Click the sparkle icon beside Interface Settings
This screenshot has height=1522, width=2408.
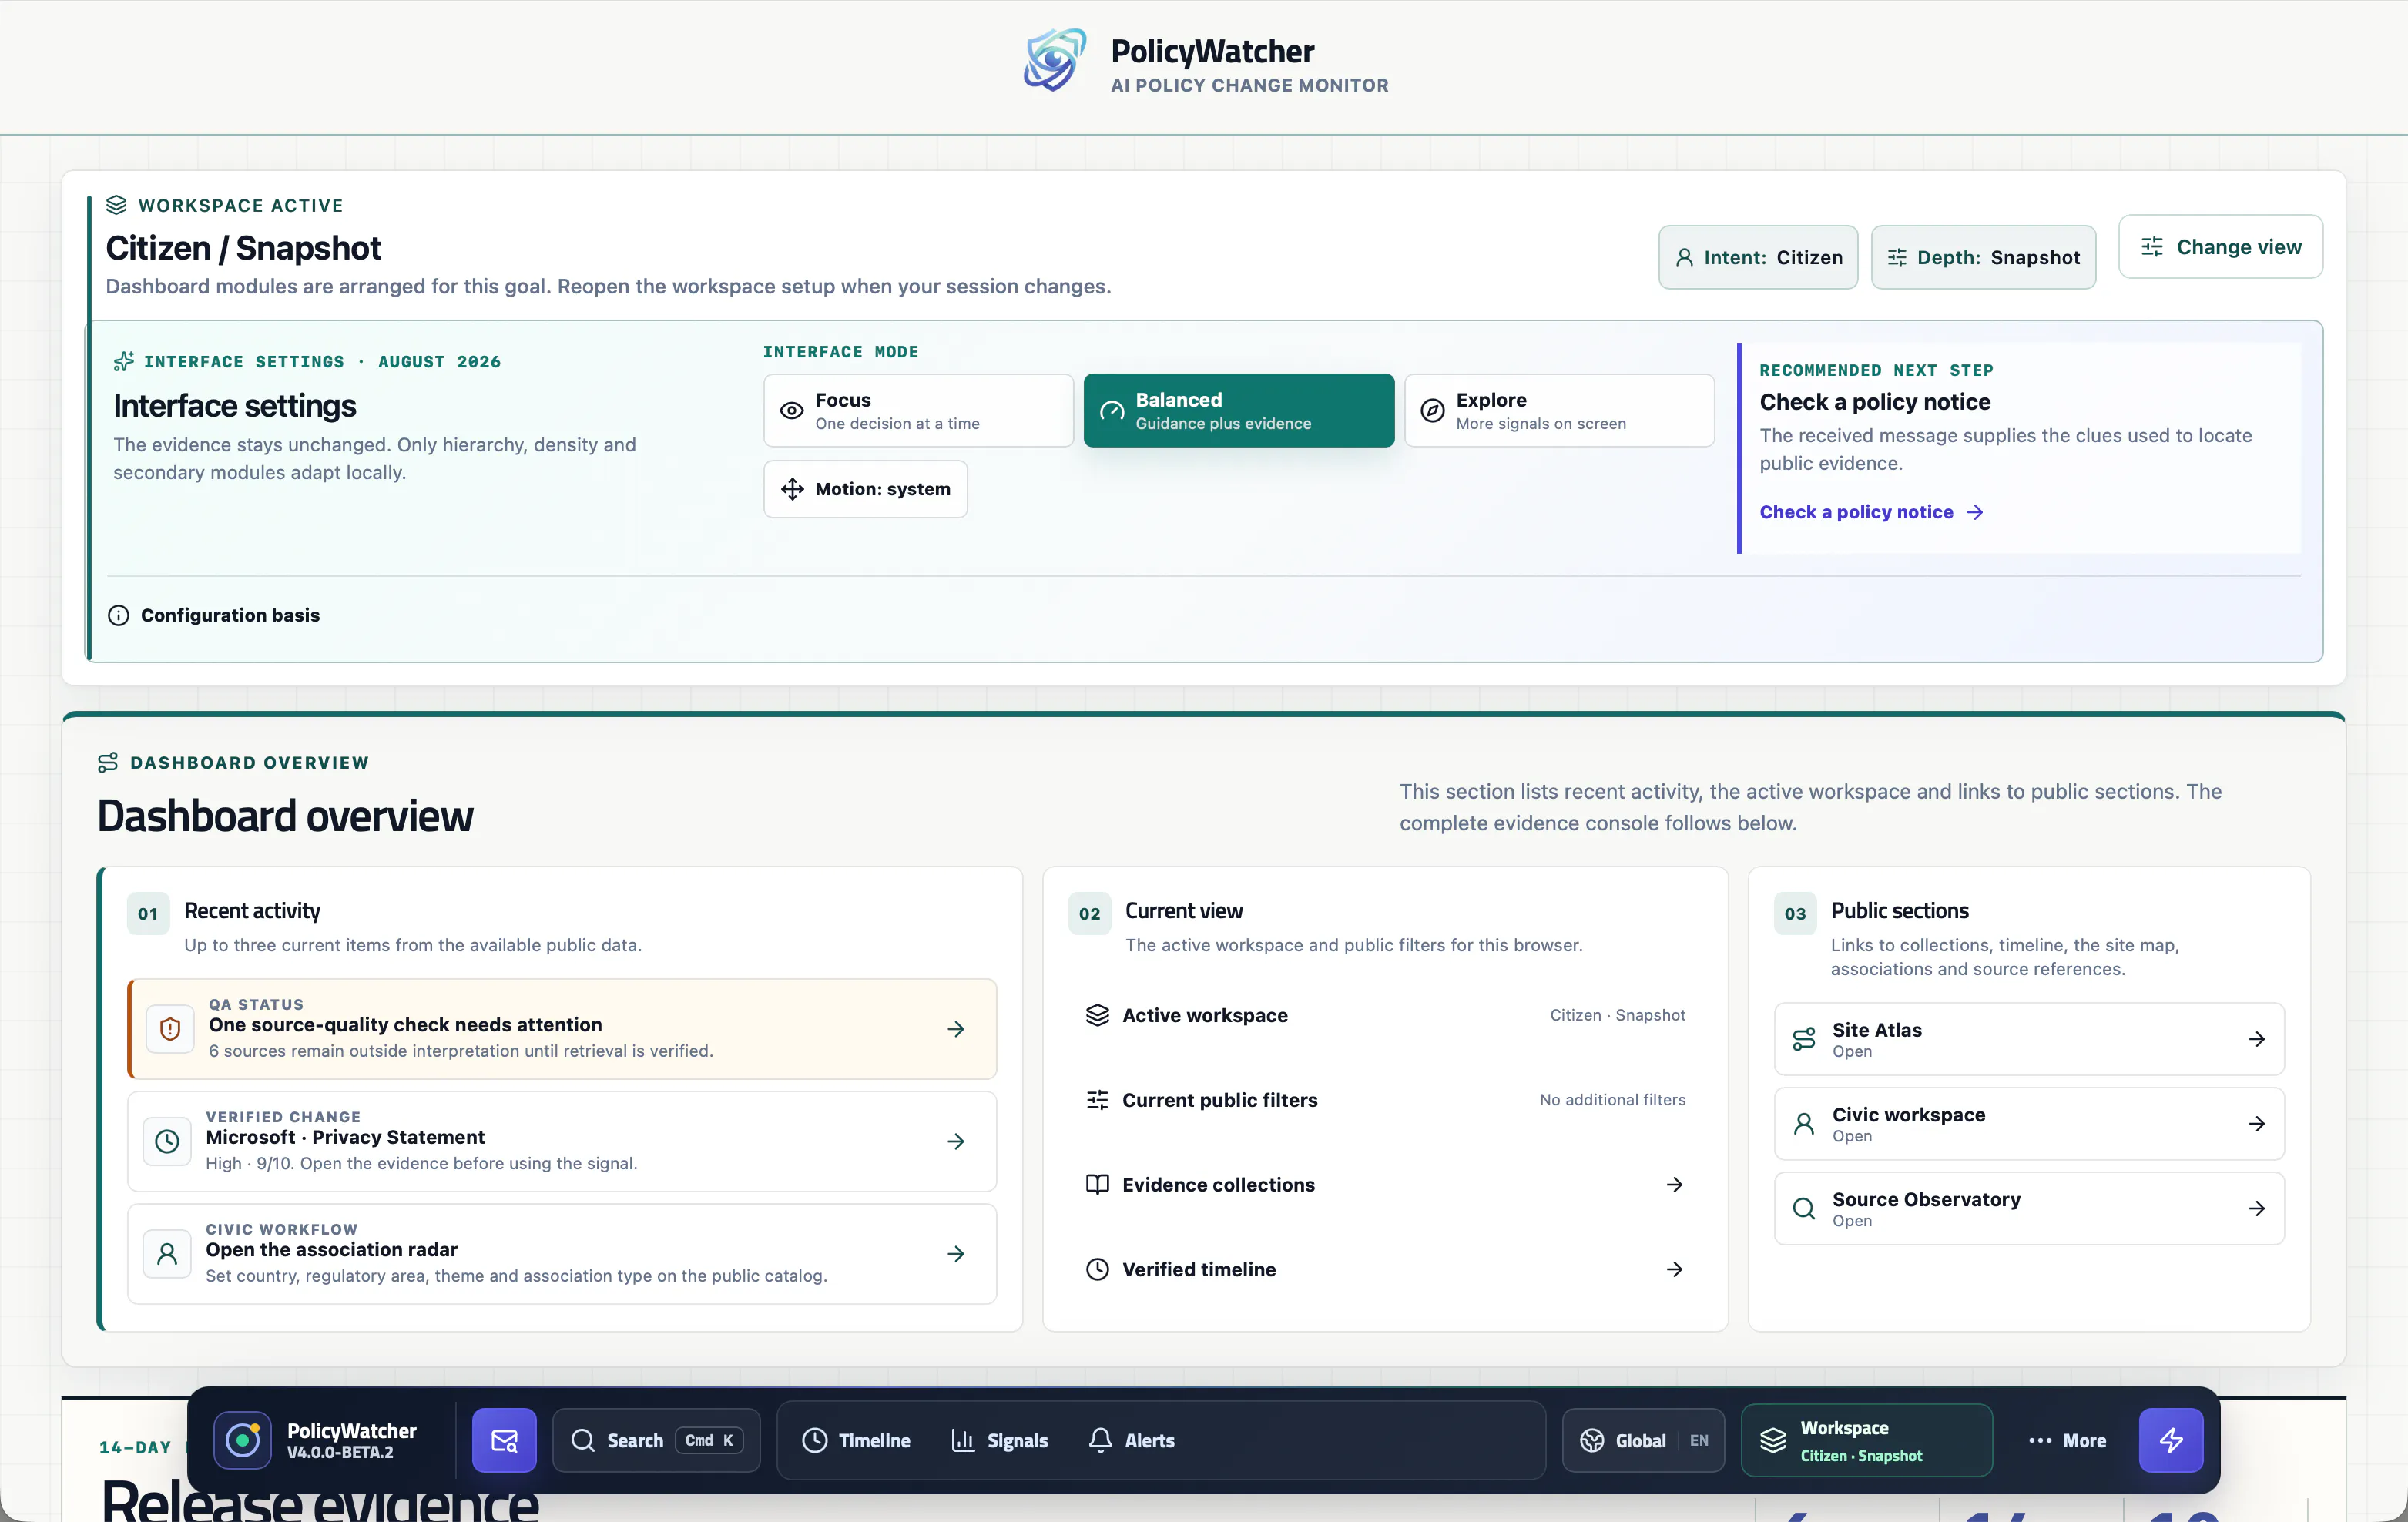click(124, 361)
